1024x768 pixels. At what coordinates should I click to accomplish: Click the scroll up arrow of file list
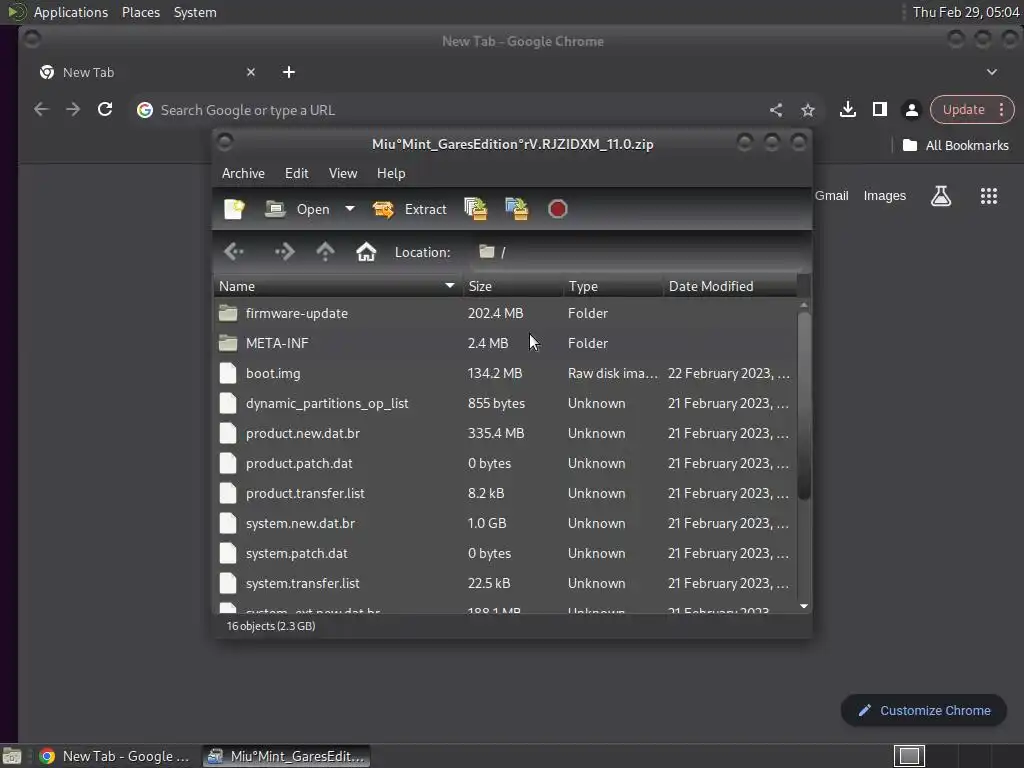(x=804, y=305)
